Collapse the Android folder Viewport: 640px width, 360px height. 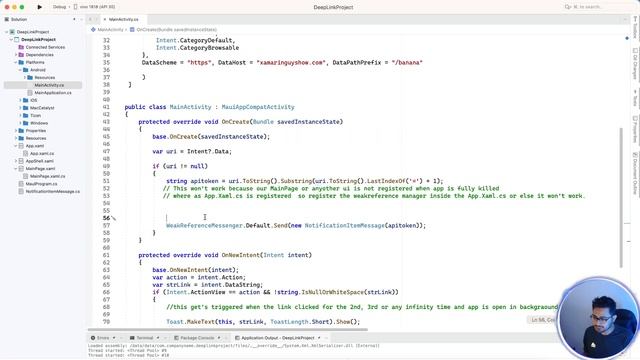coord(20,70)
